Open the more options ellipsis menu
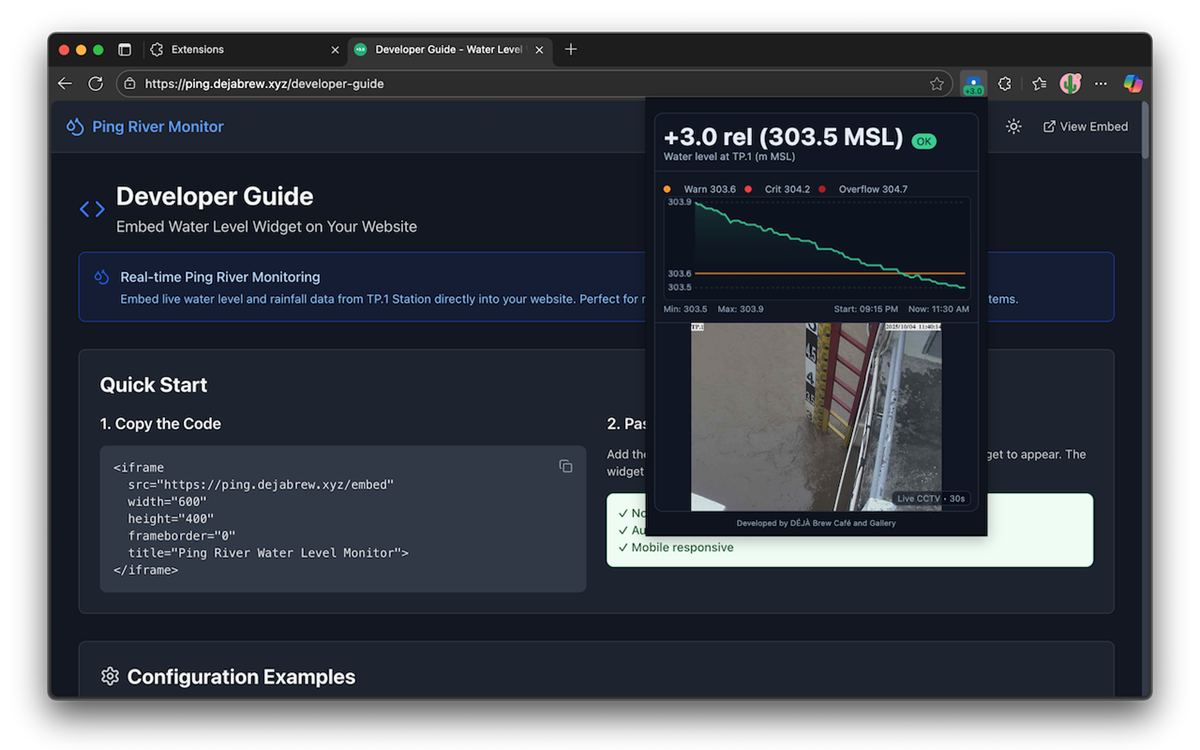This screenshot has height=750, width=1200. (1101, 84)
